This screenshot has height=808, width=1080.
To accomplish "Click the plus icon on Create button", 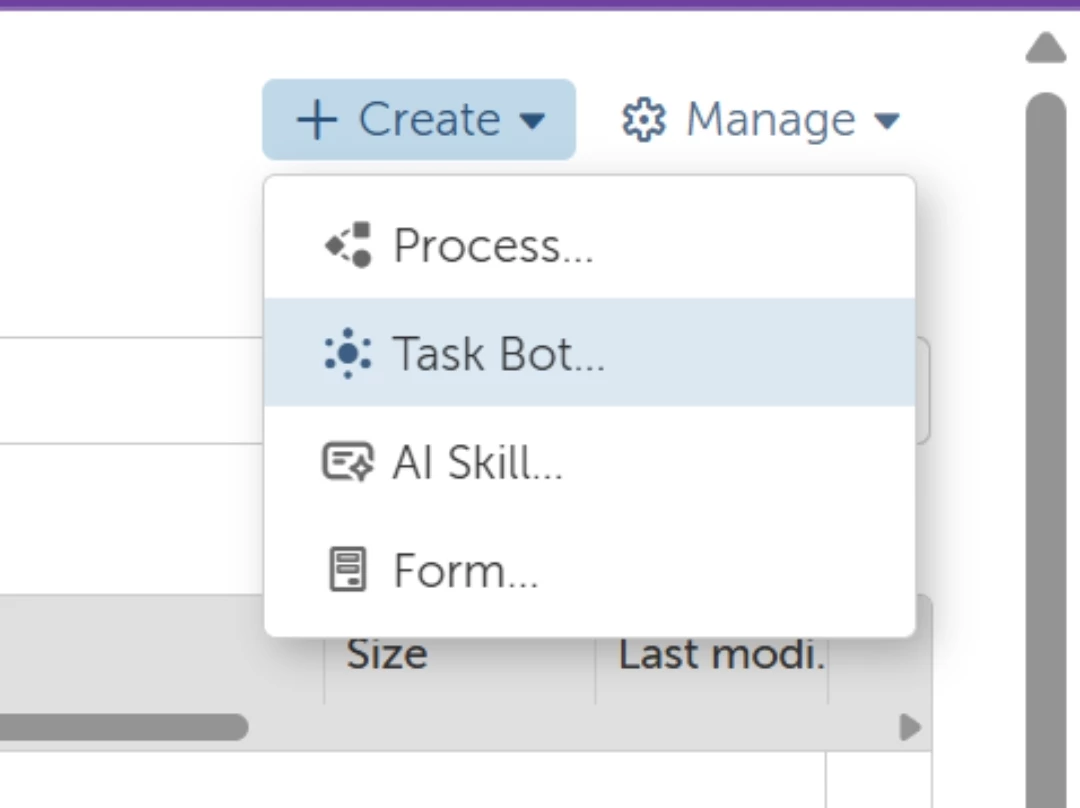I will (317, 120).
